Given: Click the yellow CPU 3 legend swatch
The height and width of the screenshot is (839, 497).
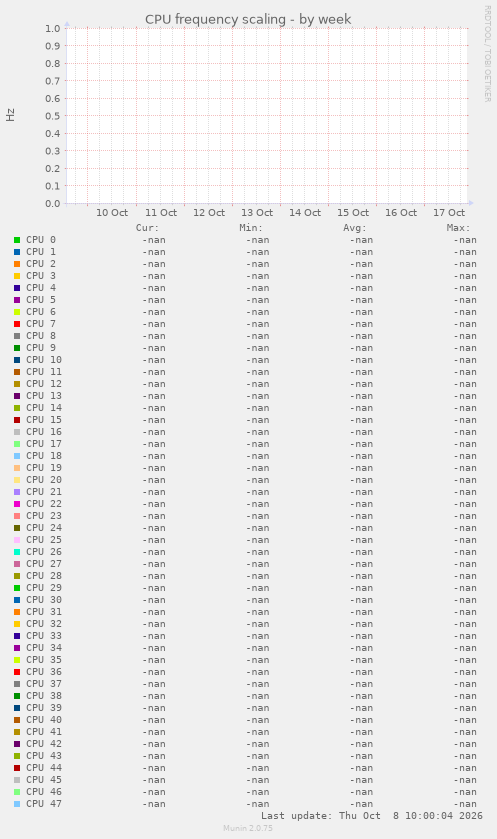Looking at the screenshot, I should (x=17, y=276).
